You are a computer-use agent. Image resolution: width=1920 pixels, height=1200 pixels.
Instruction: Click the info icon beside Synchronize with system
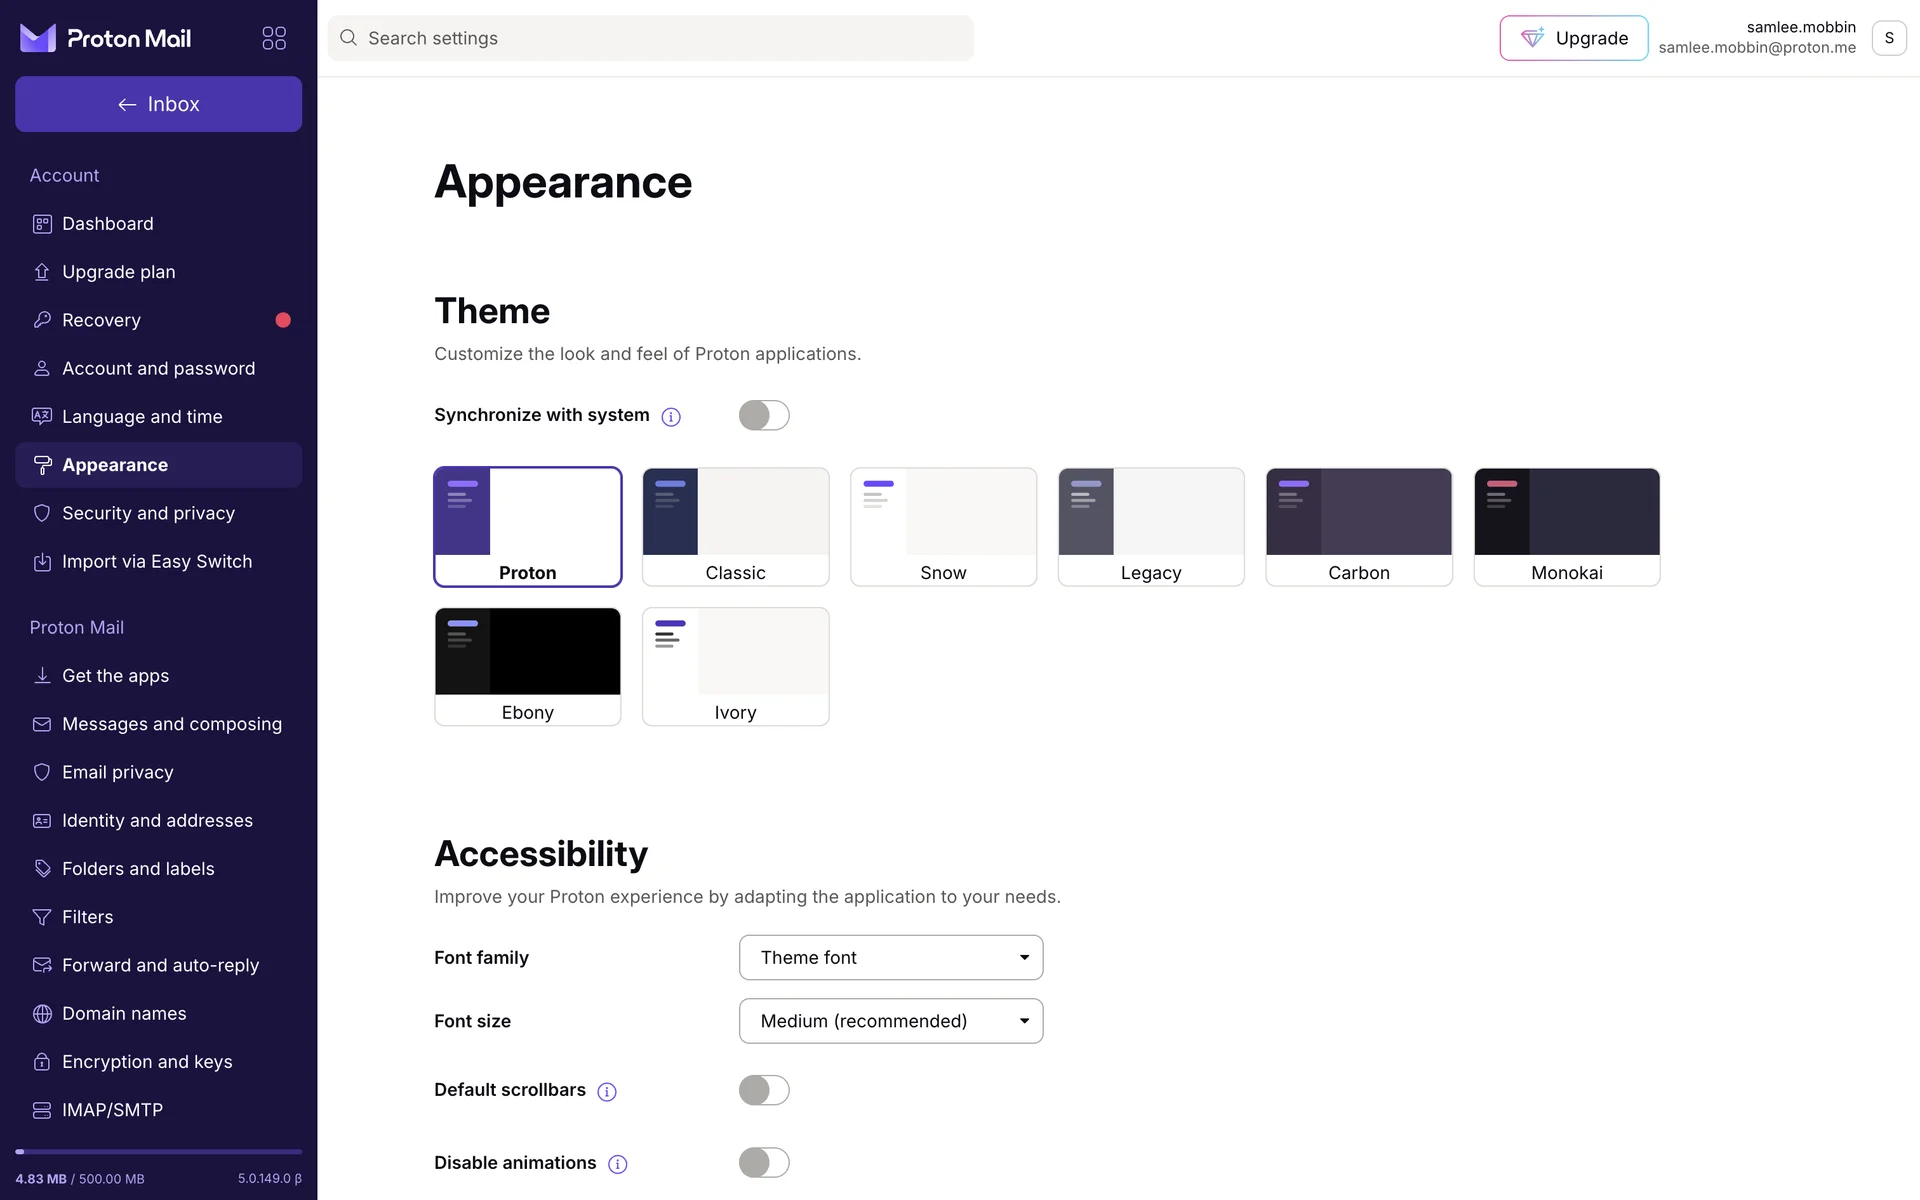[671, 417]
